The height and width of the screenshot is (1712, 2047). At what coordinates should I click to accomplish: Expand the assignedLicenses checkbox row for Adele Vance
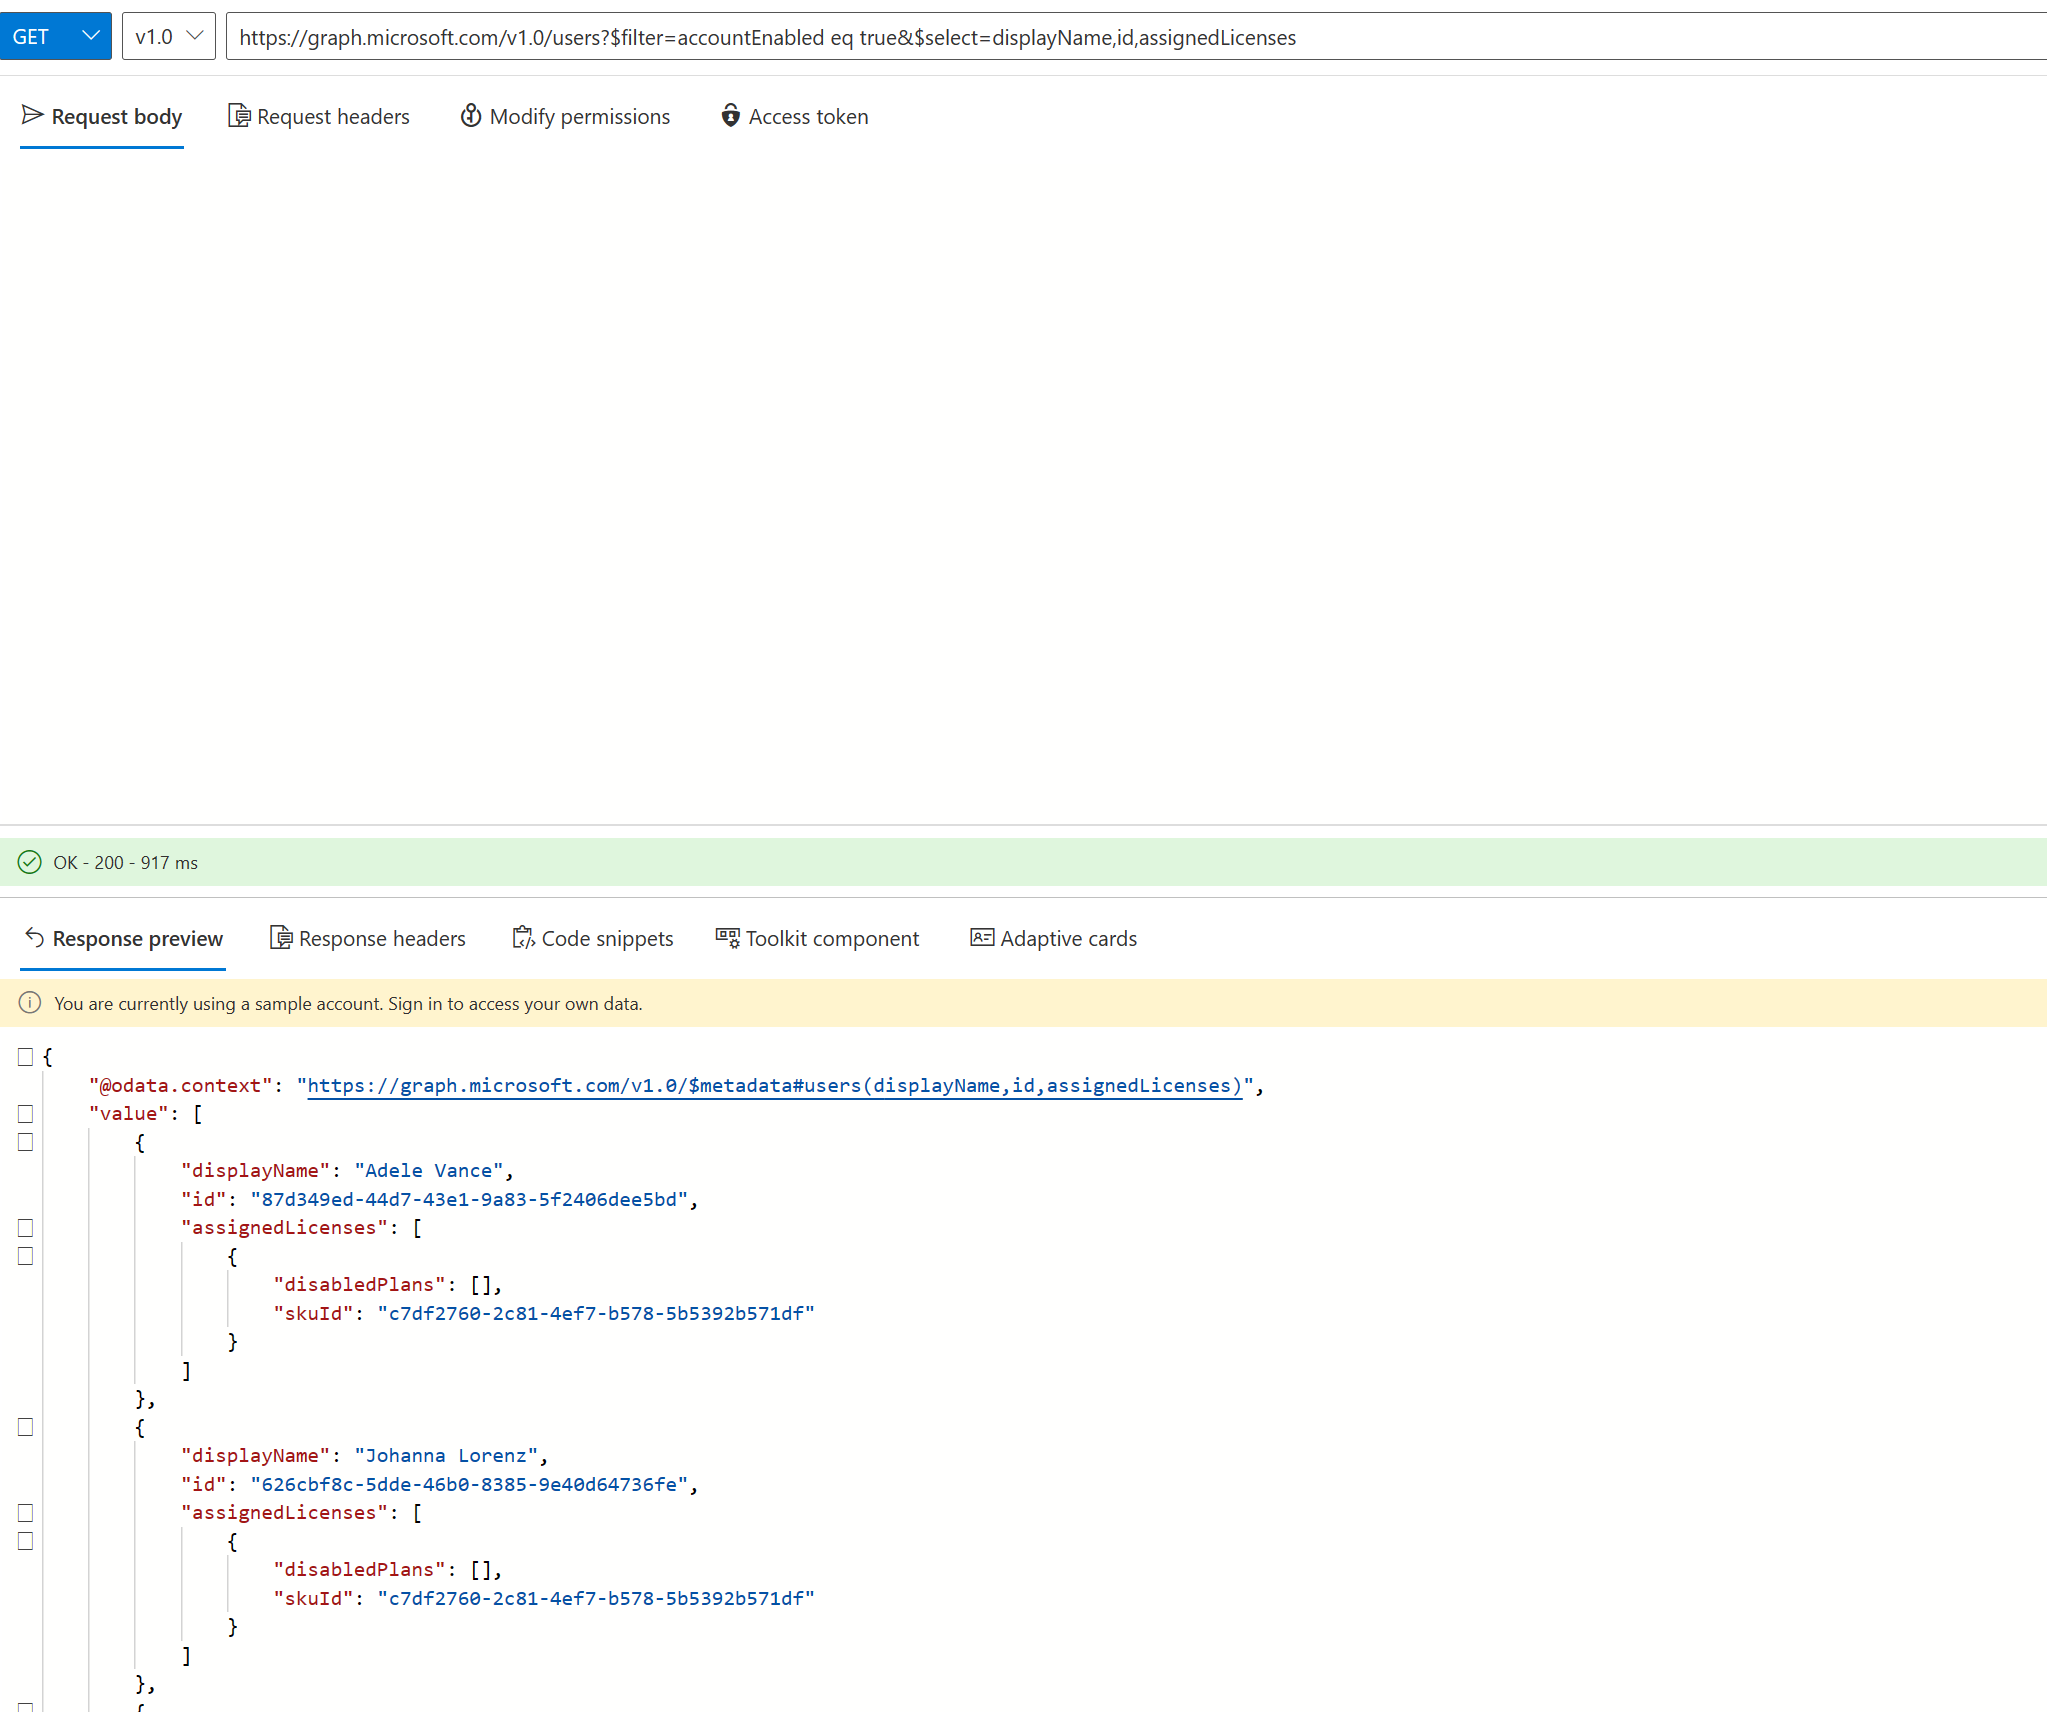[x=25, y=1228]
